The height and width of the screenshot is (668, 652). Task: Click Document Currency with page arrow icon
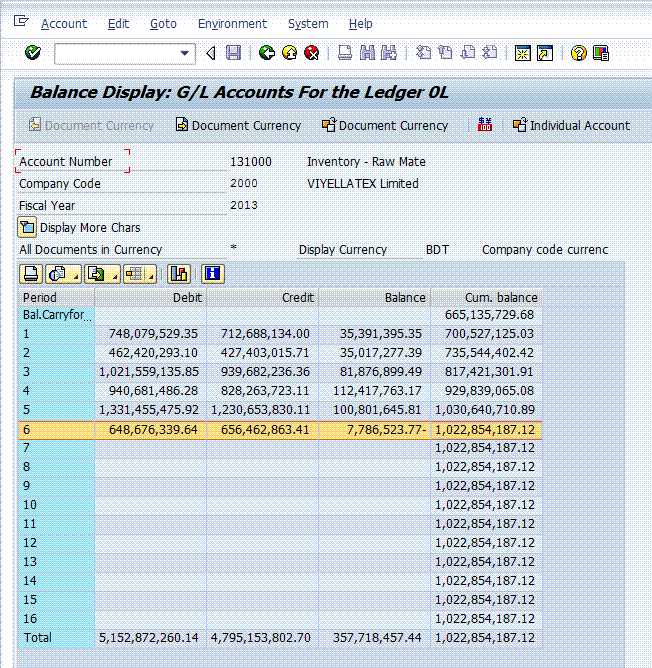pos(238,125)
